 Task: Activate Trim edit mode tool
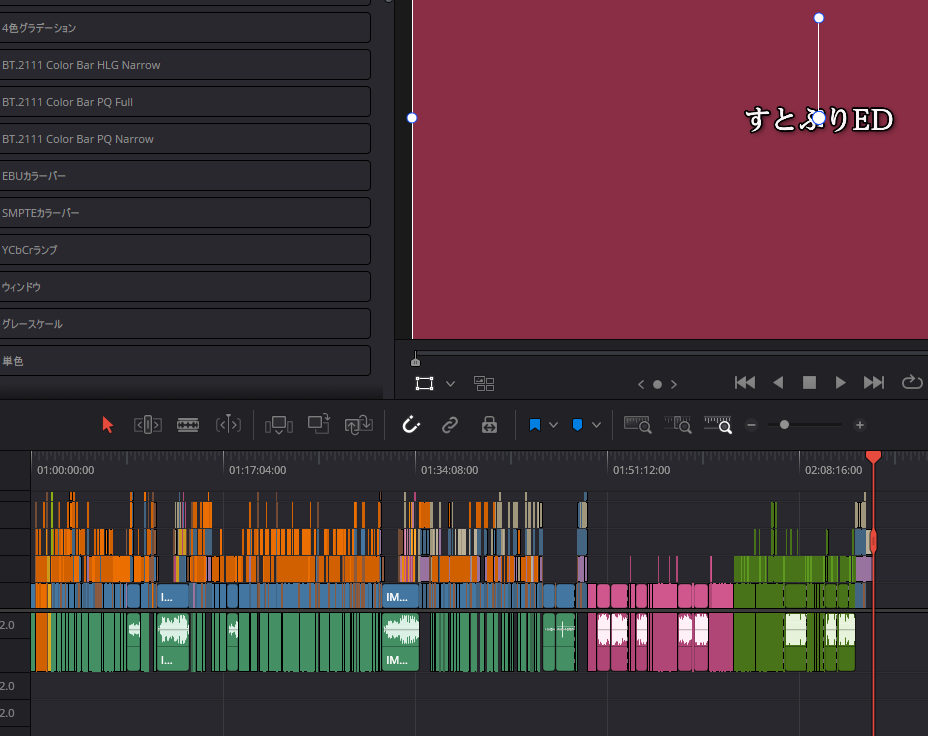point(147,425)
